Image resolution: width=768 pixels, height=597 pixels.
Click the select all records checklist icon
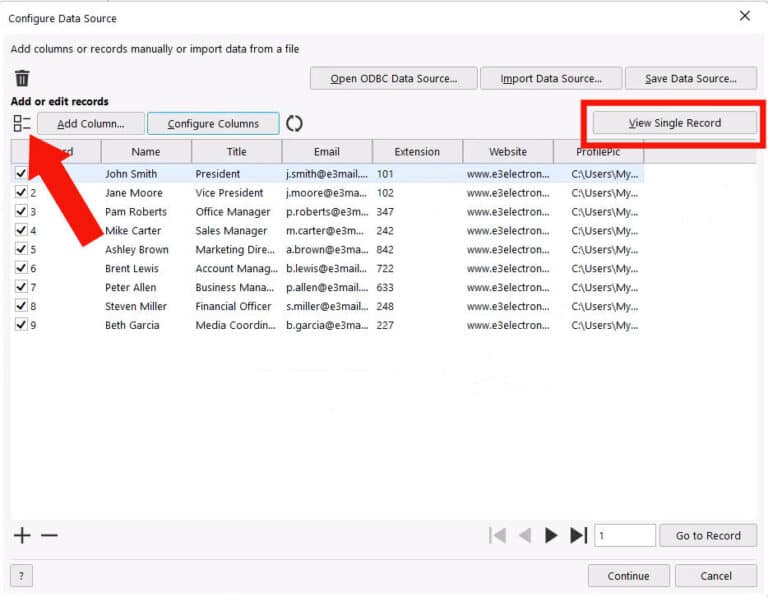[x=22, y=123]
